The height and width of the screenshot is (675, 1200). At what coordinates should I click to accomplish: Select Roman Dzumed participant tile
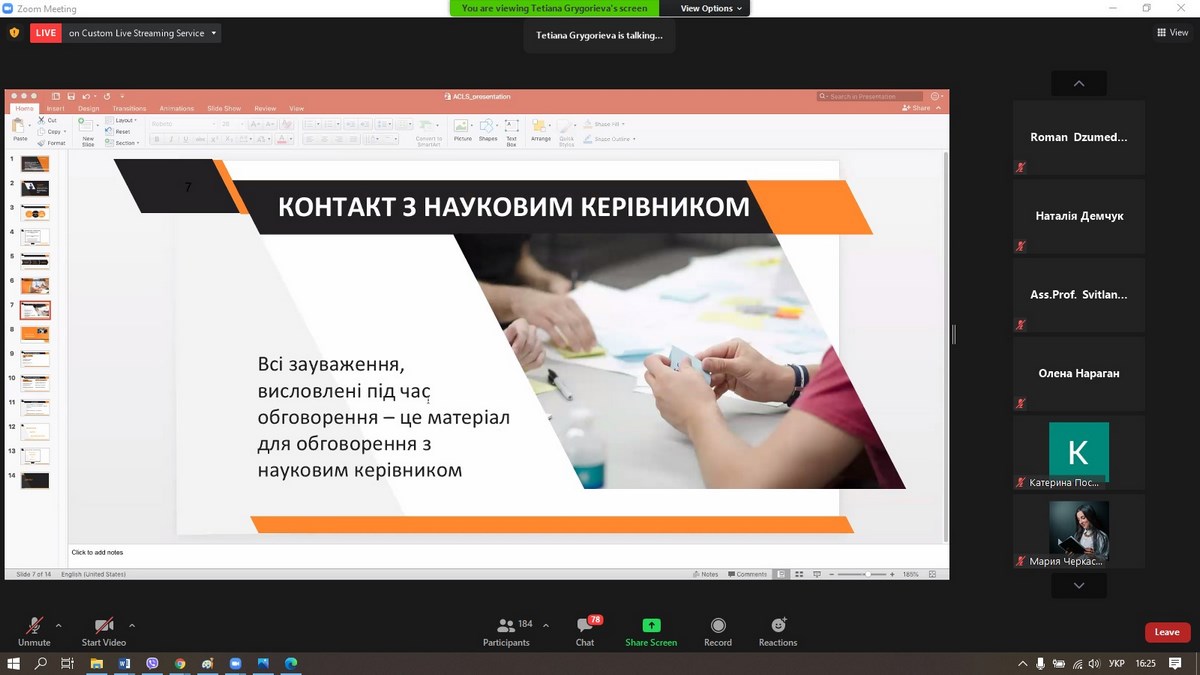click(x=1078, y=138)
